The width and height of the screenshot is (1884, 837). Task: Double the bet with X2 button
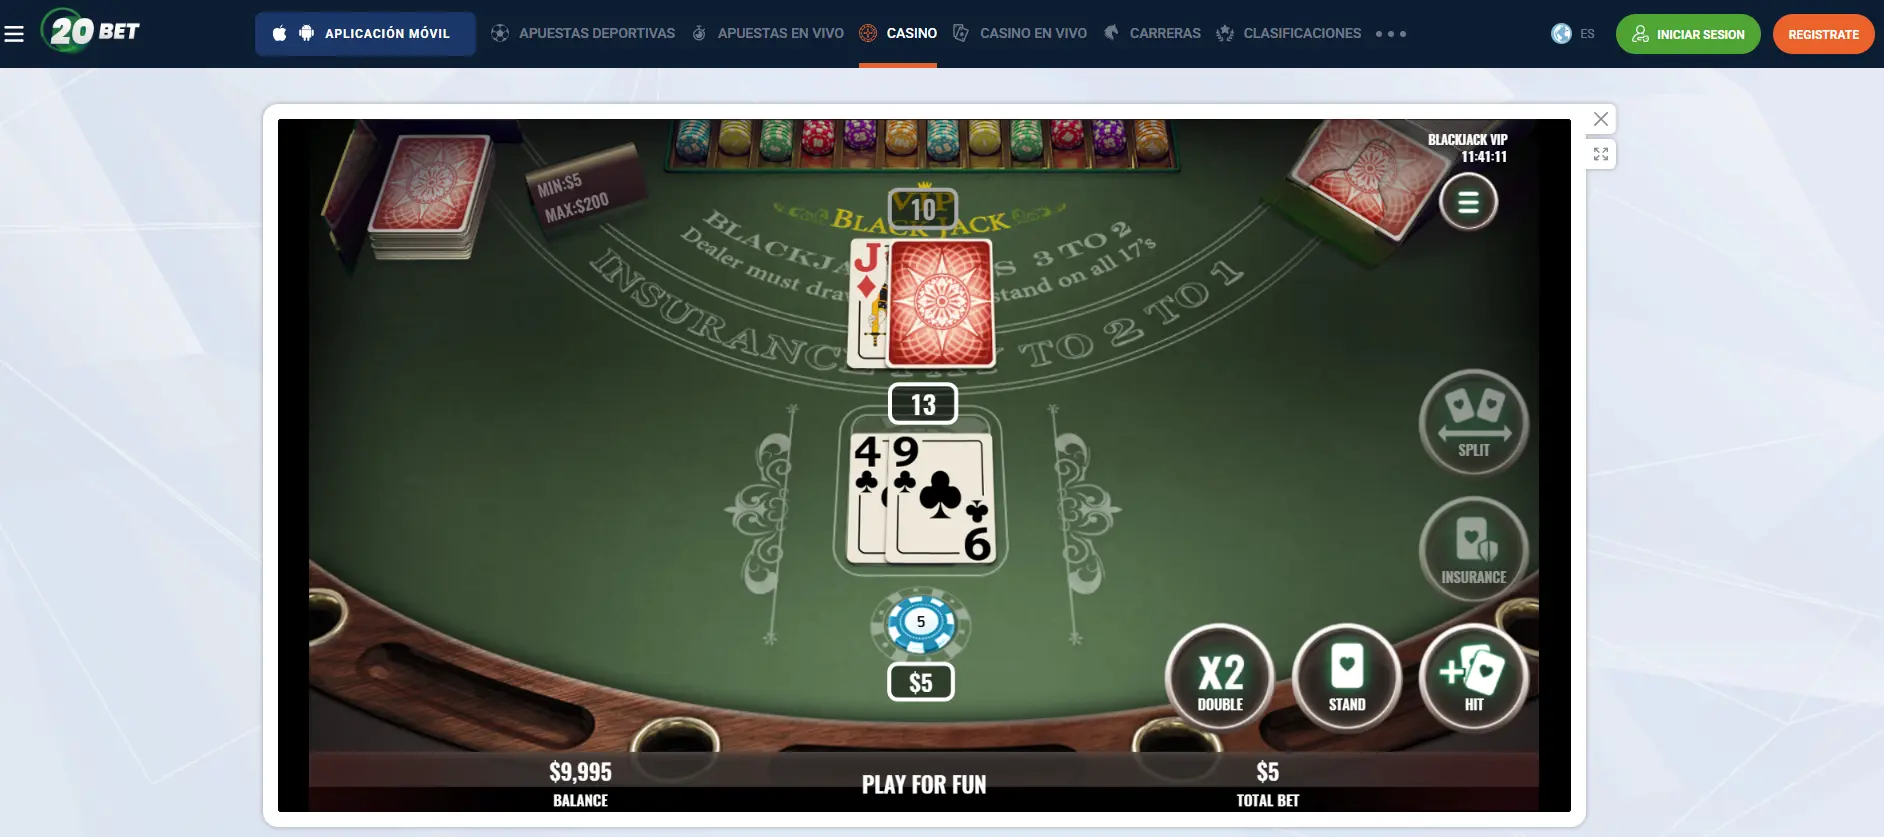point(1220,678)
